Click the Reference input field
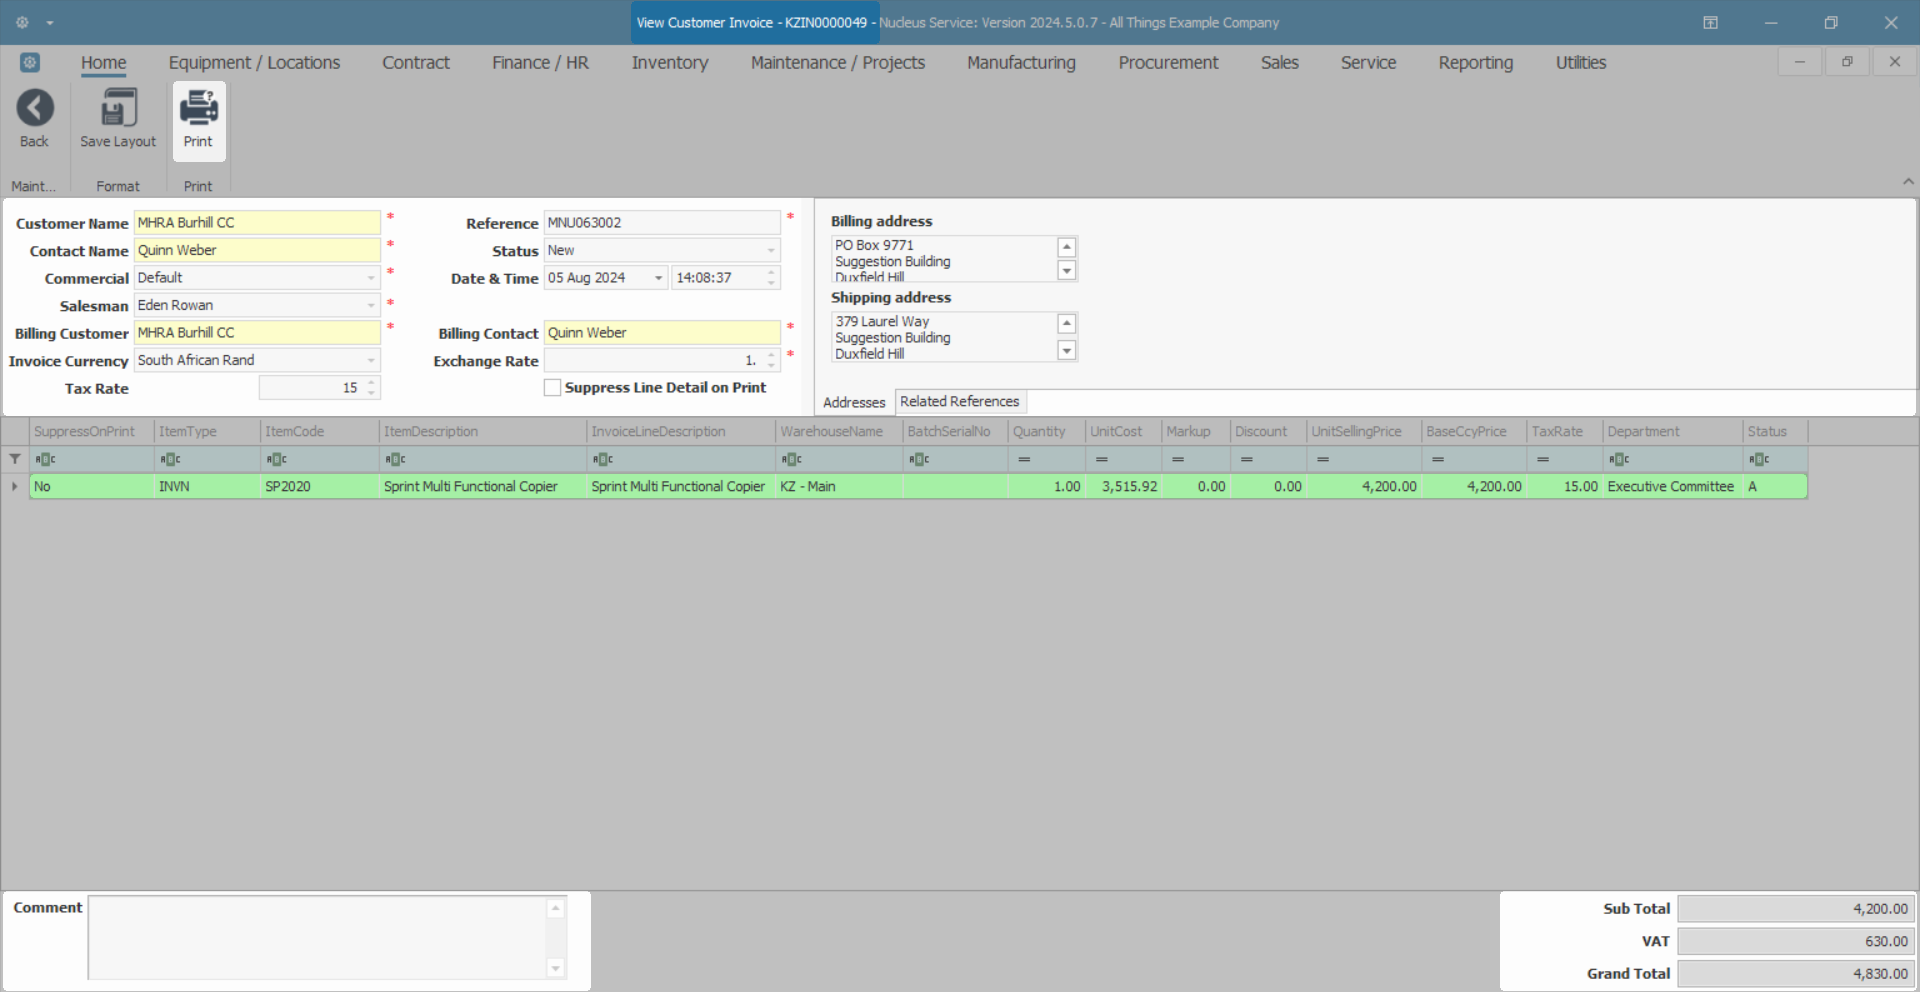Image resolution: width=1920 pixels, height=992 pixels. (662, 222)
